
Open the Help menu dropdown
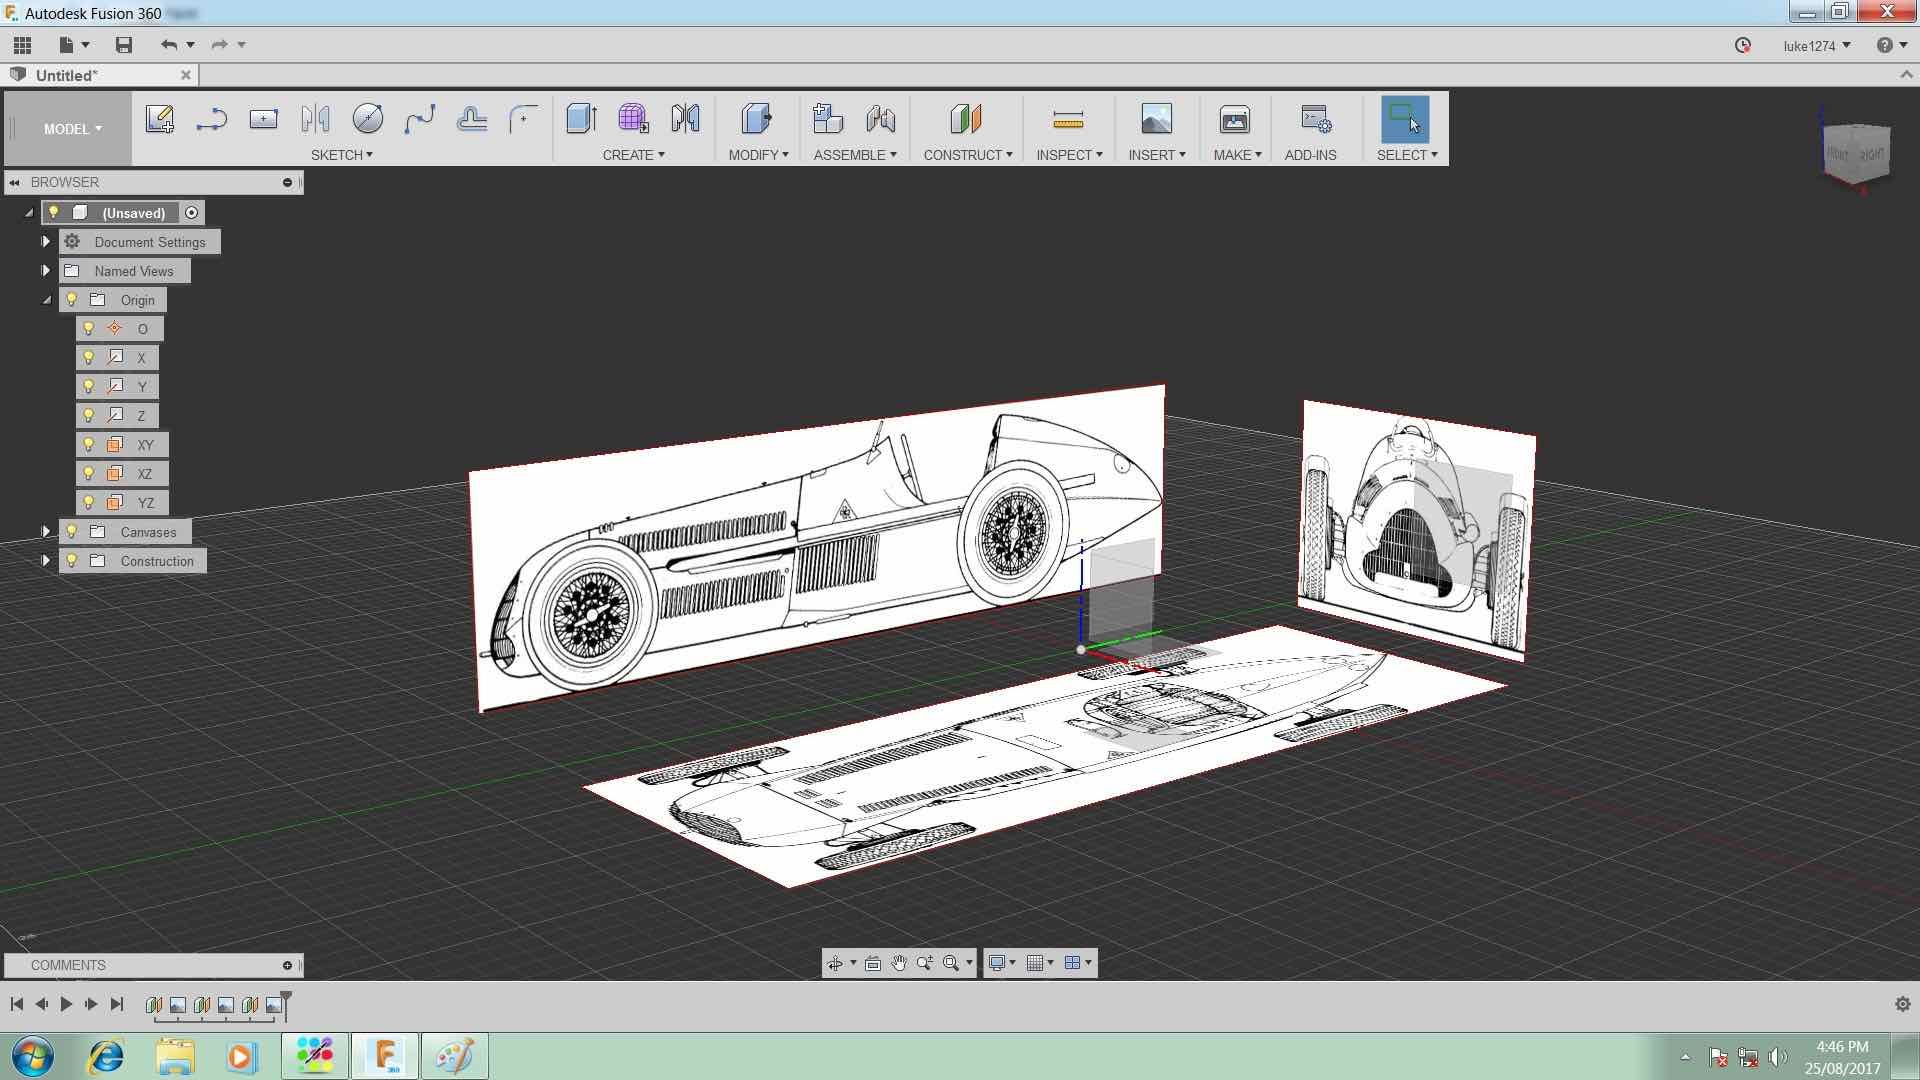[1892, 46]
